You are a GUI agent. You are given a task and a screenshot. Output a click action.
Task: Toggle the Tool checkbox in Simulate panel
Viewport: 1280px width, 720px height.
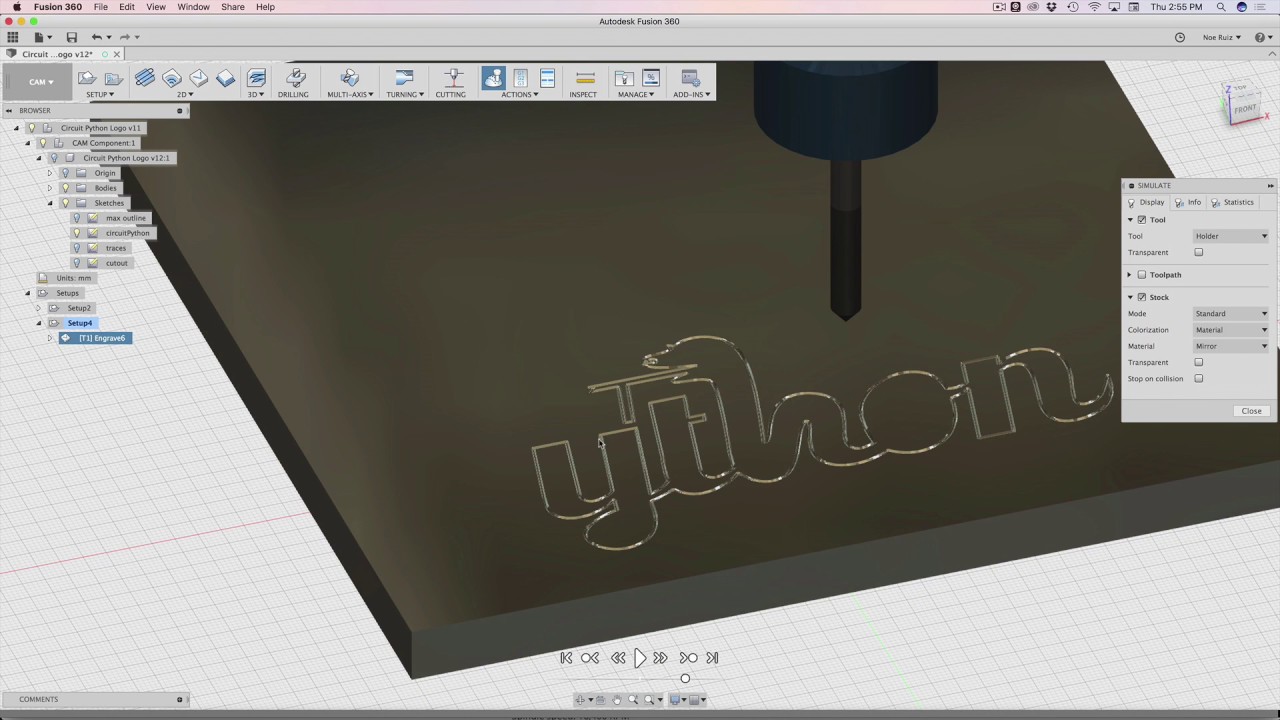[x=1142, y=220]
